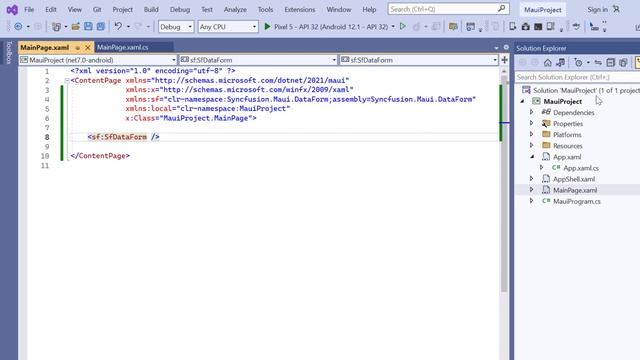Open the Android Device Manager icon

coord(513,27)
